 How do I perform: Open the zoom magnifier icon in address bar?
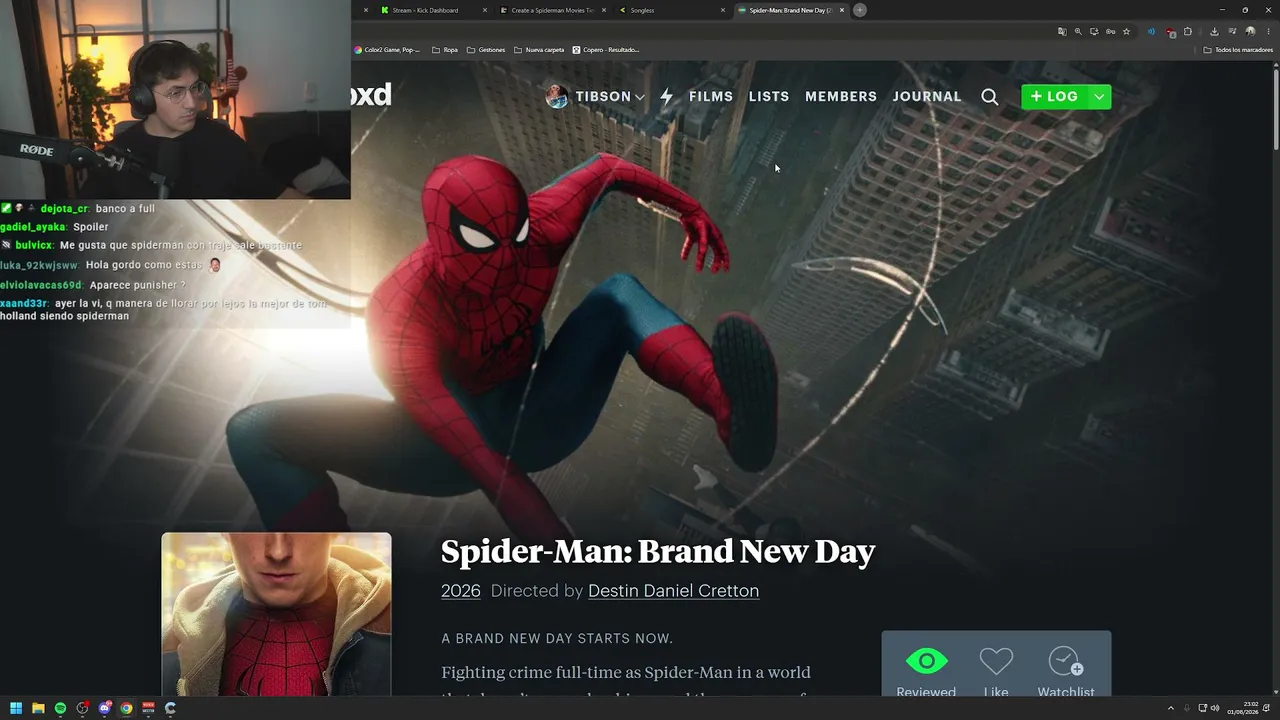pyautogui.click(x=1078, y=32)
